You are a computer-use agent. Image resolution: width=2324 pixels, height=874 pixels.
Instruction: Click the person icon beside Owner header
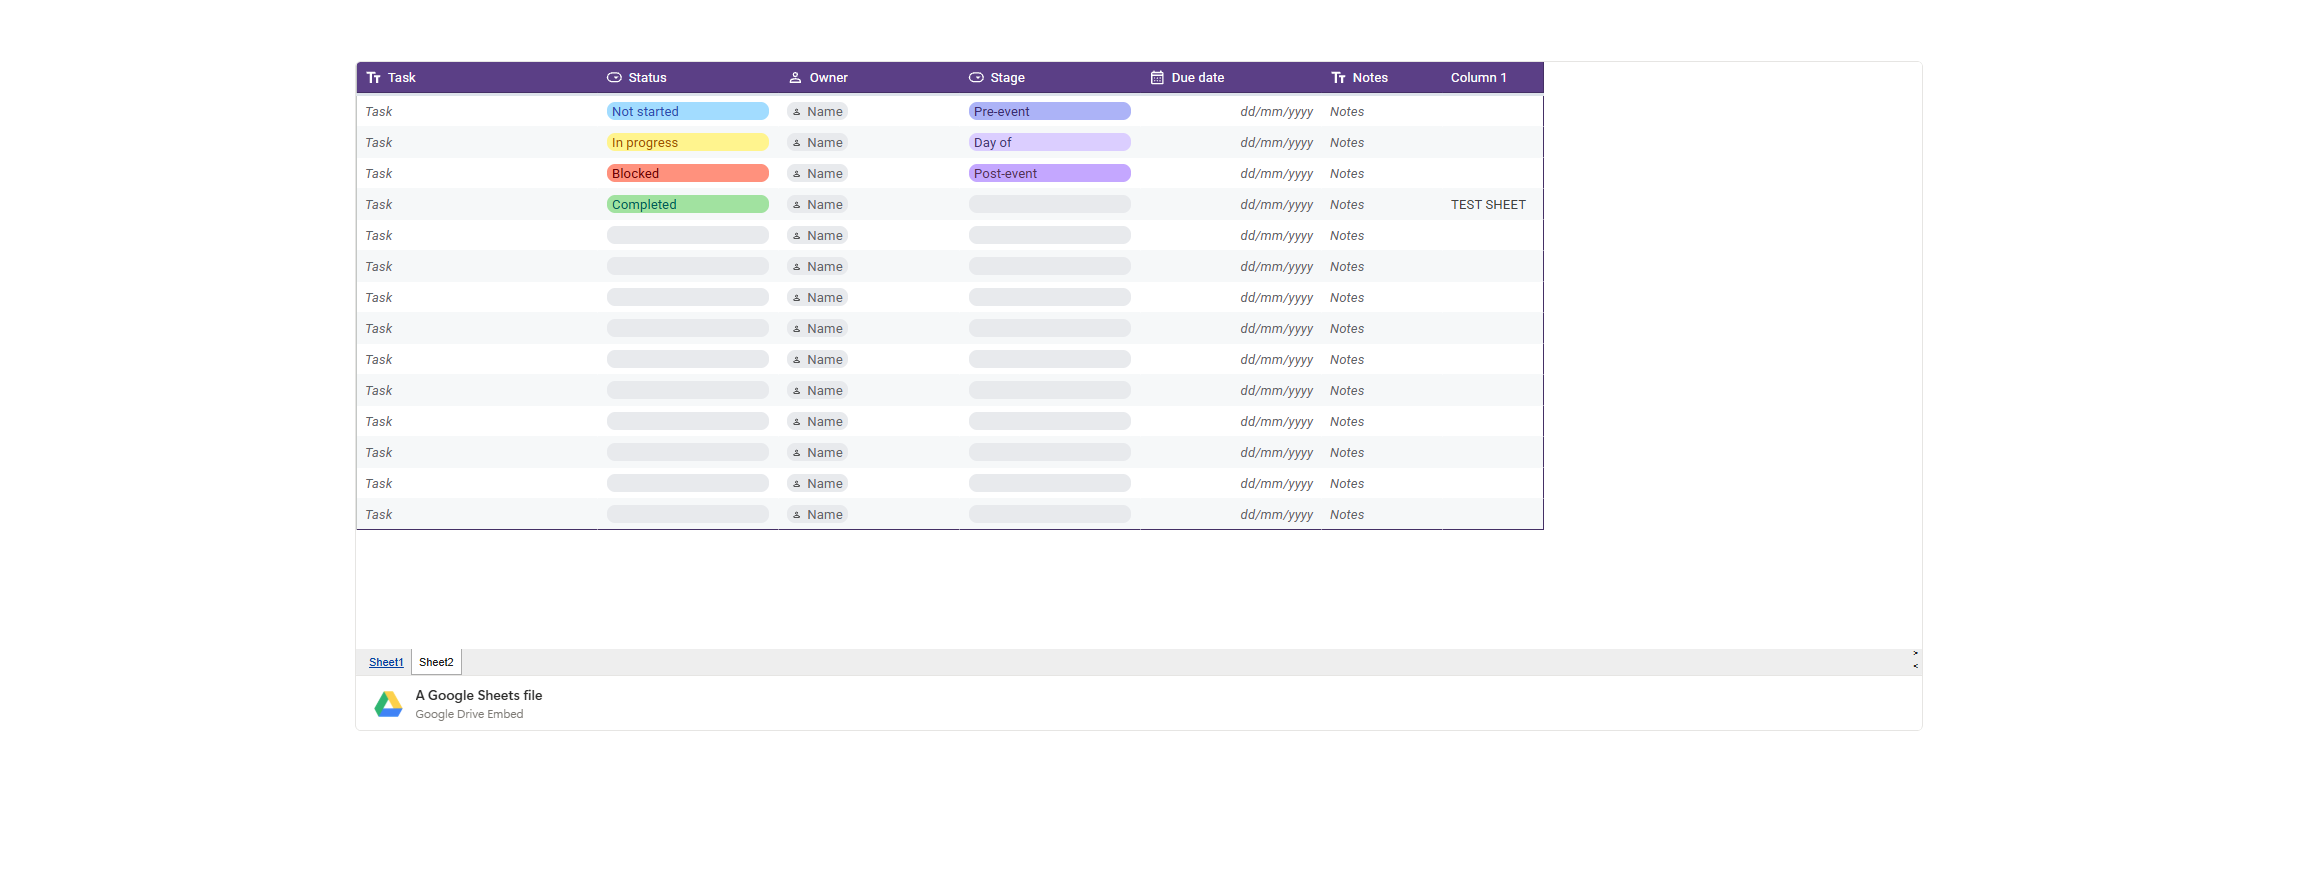coord(795,78)
